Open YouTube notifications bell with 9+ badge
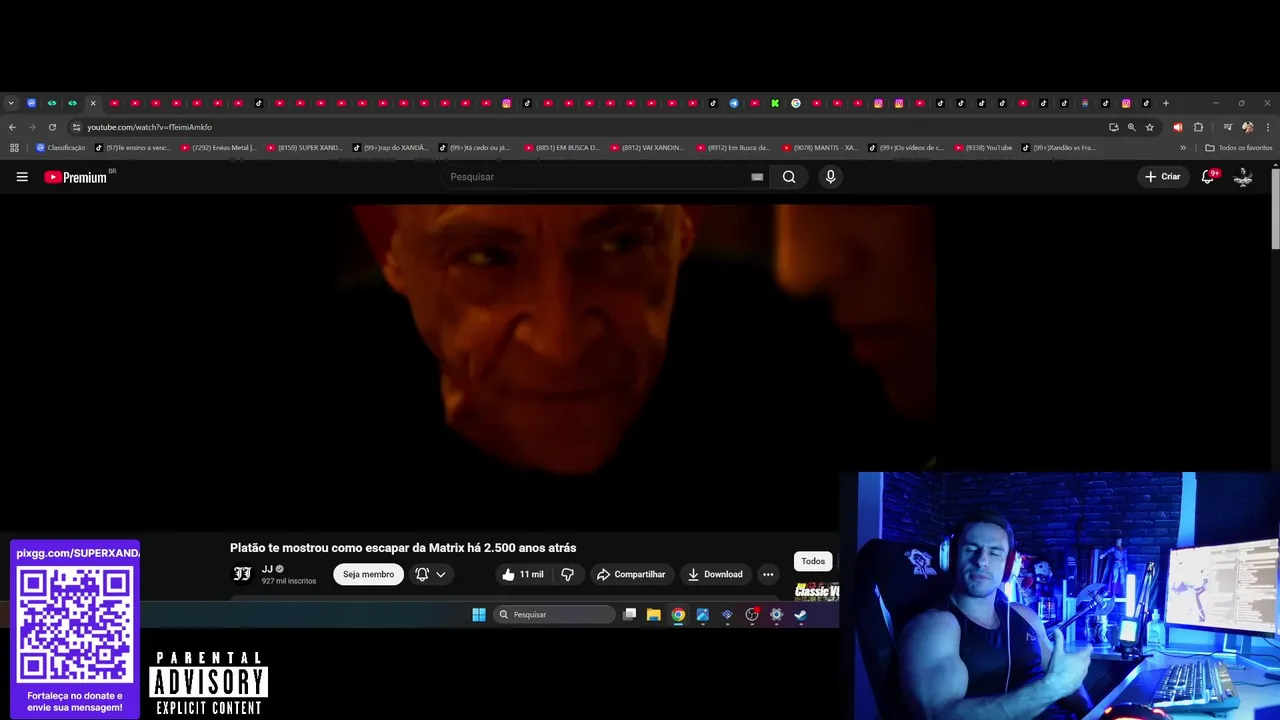 [x=1208, y=177]
